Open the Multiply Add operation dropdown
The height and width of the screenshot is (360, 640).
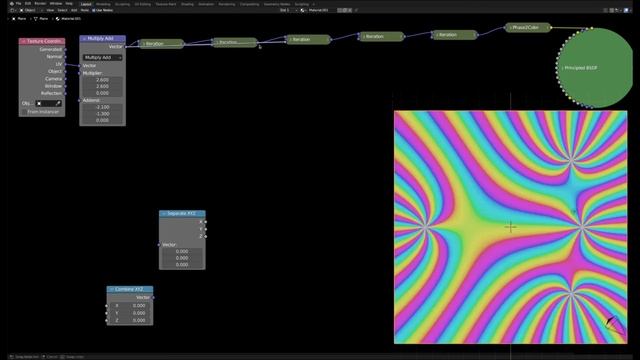[x=102, y=58]
